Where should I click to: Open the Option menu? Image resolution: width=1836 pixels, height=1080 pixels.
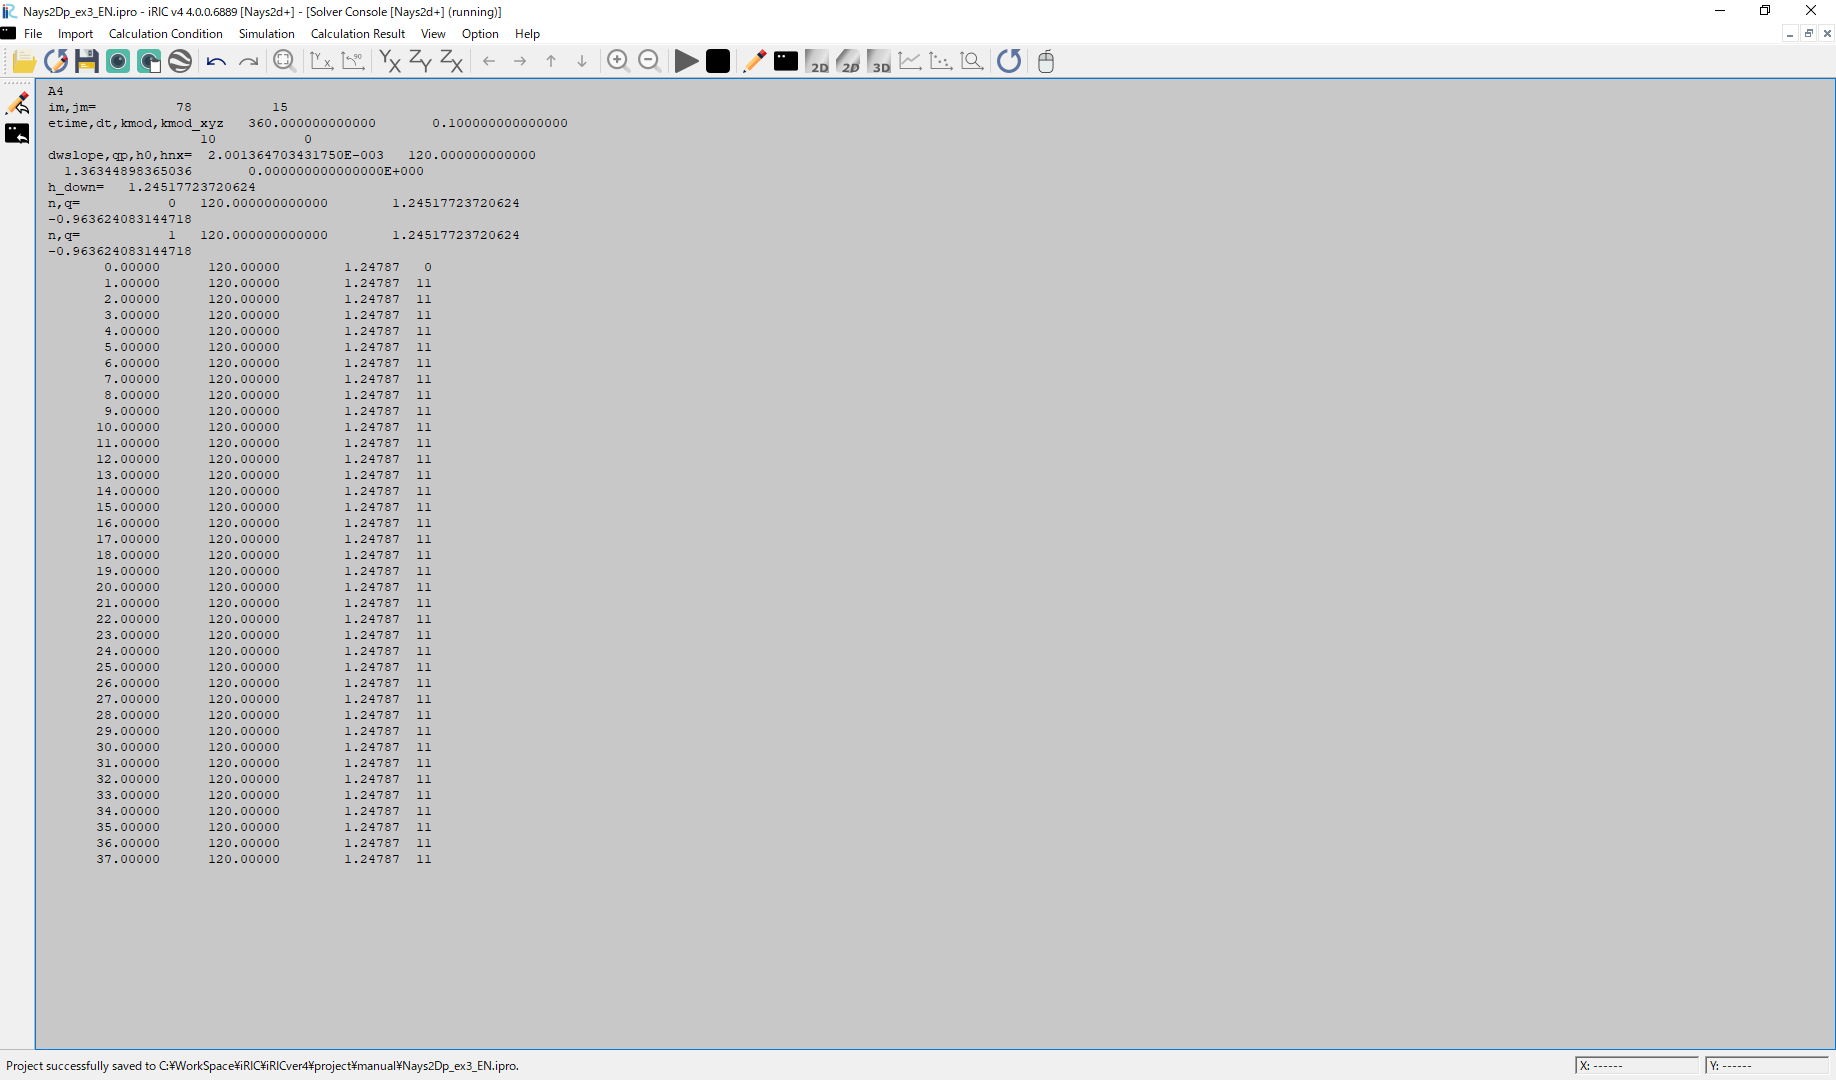click(x=480, y=34)
